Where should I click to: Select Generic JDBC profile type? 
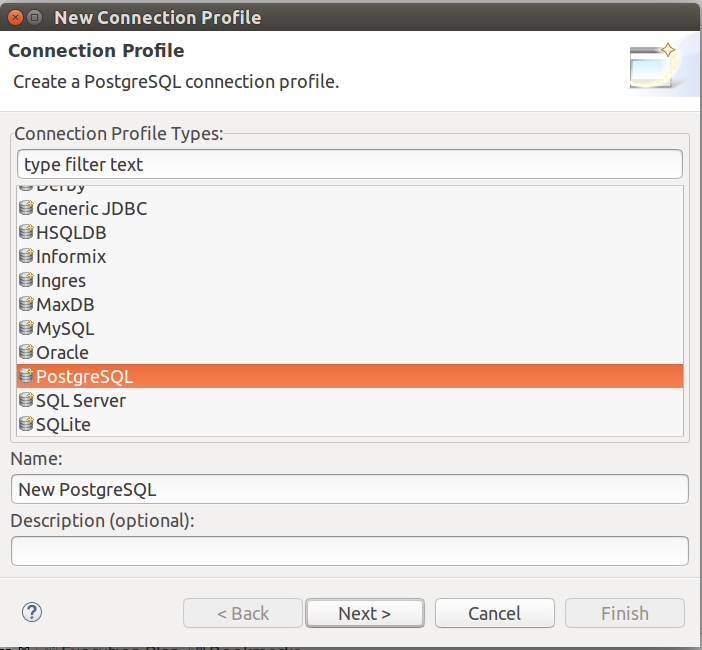click(x=350, y=209)
